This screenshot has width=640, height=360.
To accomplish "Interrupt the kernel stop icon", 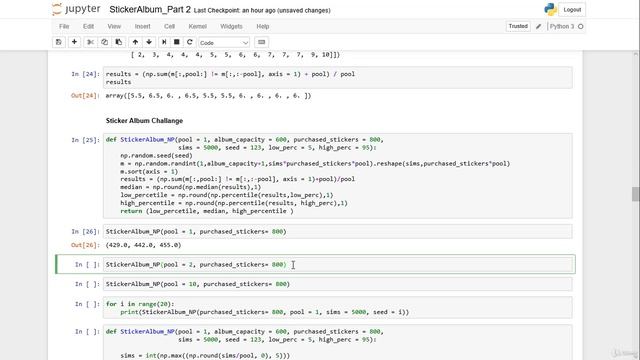I will pyautogui.click(x=177, y=42).
